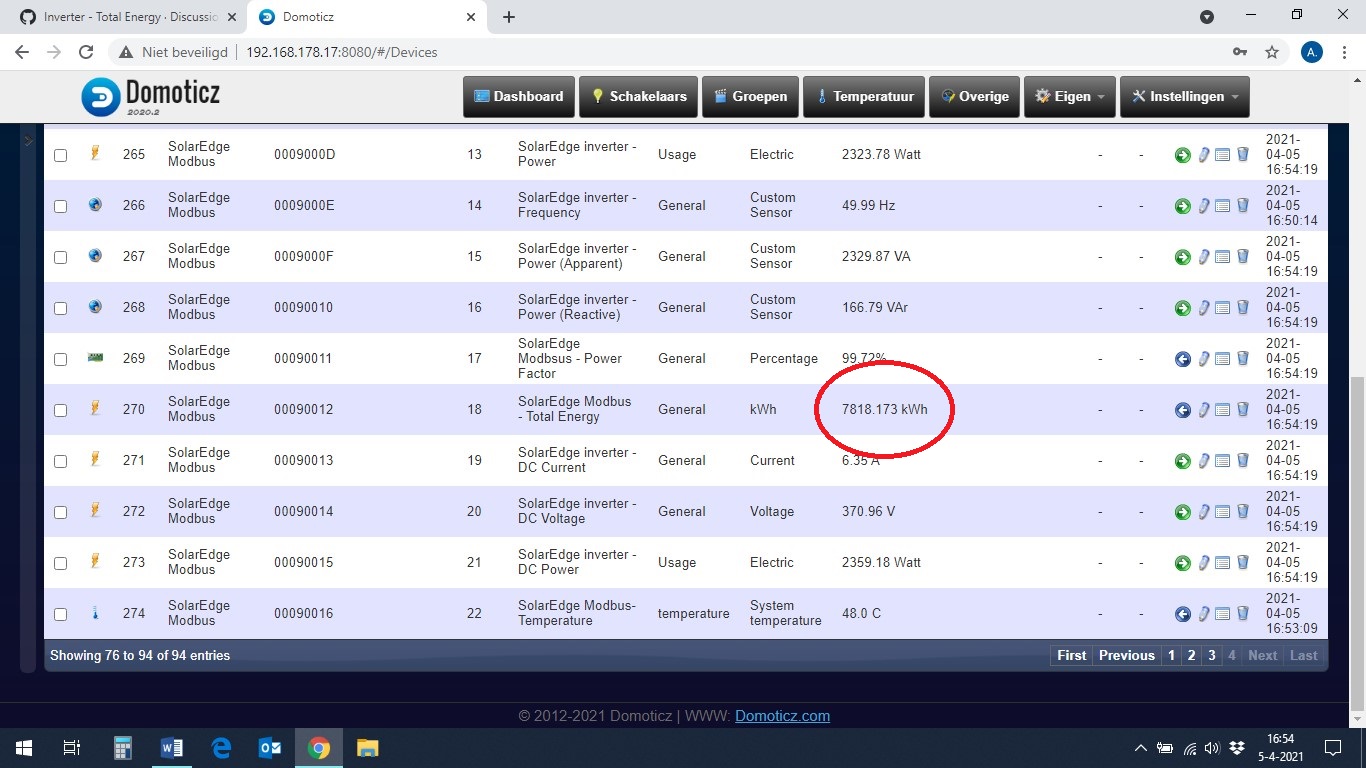Click the 7818.173 kWh value
The image size is (1366, 768).
[884, 410]
